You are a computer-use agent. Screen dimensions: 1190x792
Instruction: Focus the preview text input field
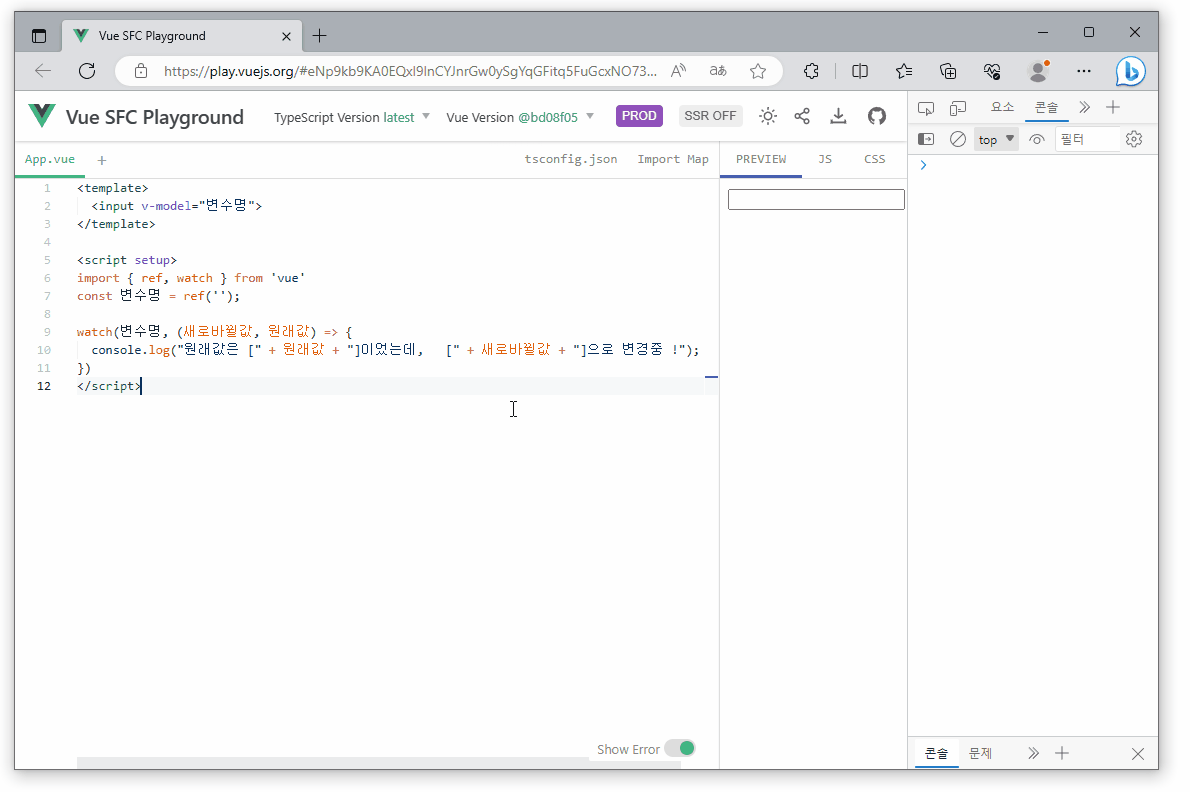pyautogui.click(x=816, y=200)
